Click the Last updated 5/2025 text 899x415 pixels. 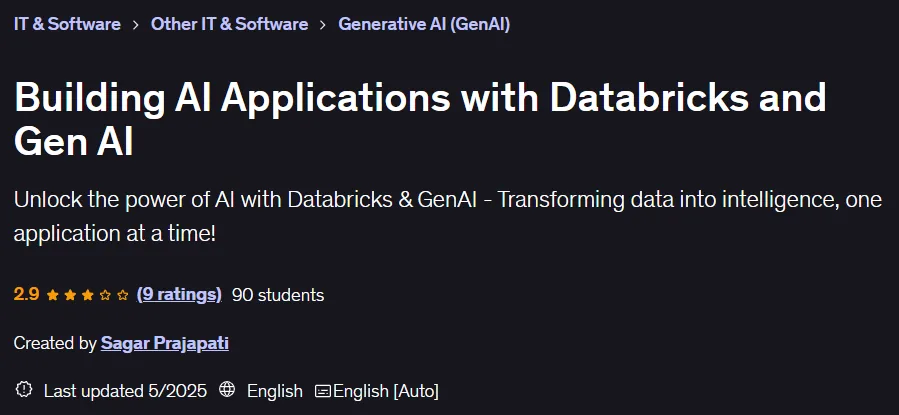[x=125, y=391]
